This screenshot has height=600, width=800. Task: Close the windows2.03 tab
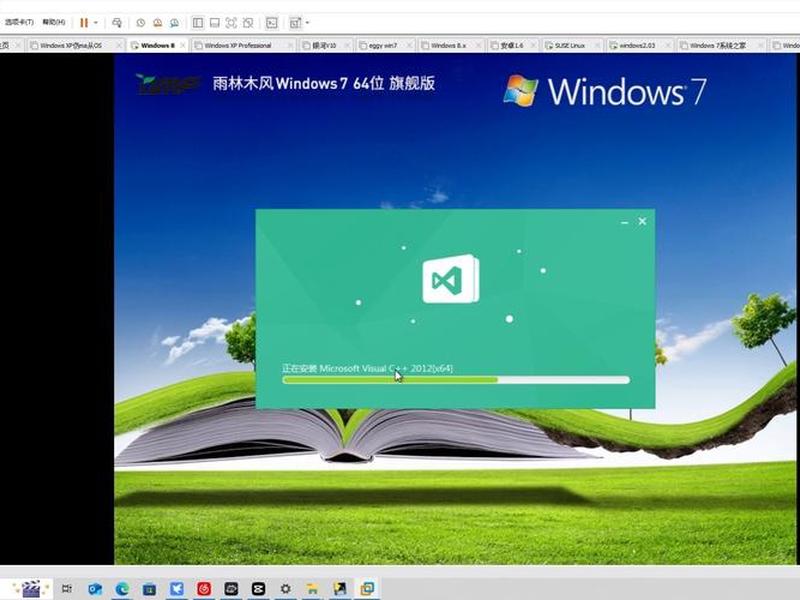point(669,45)
